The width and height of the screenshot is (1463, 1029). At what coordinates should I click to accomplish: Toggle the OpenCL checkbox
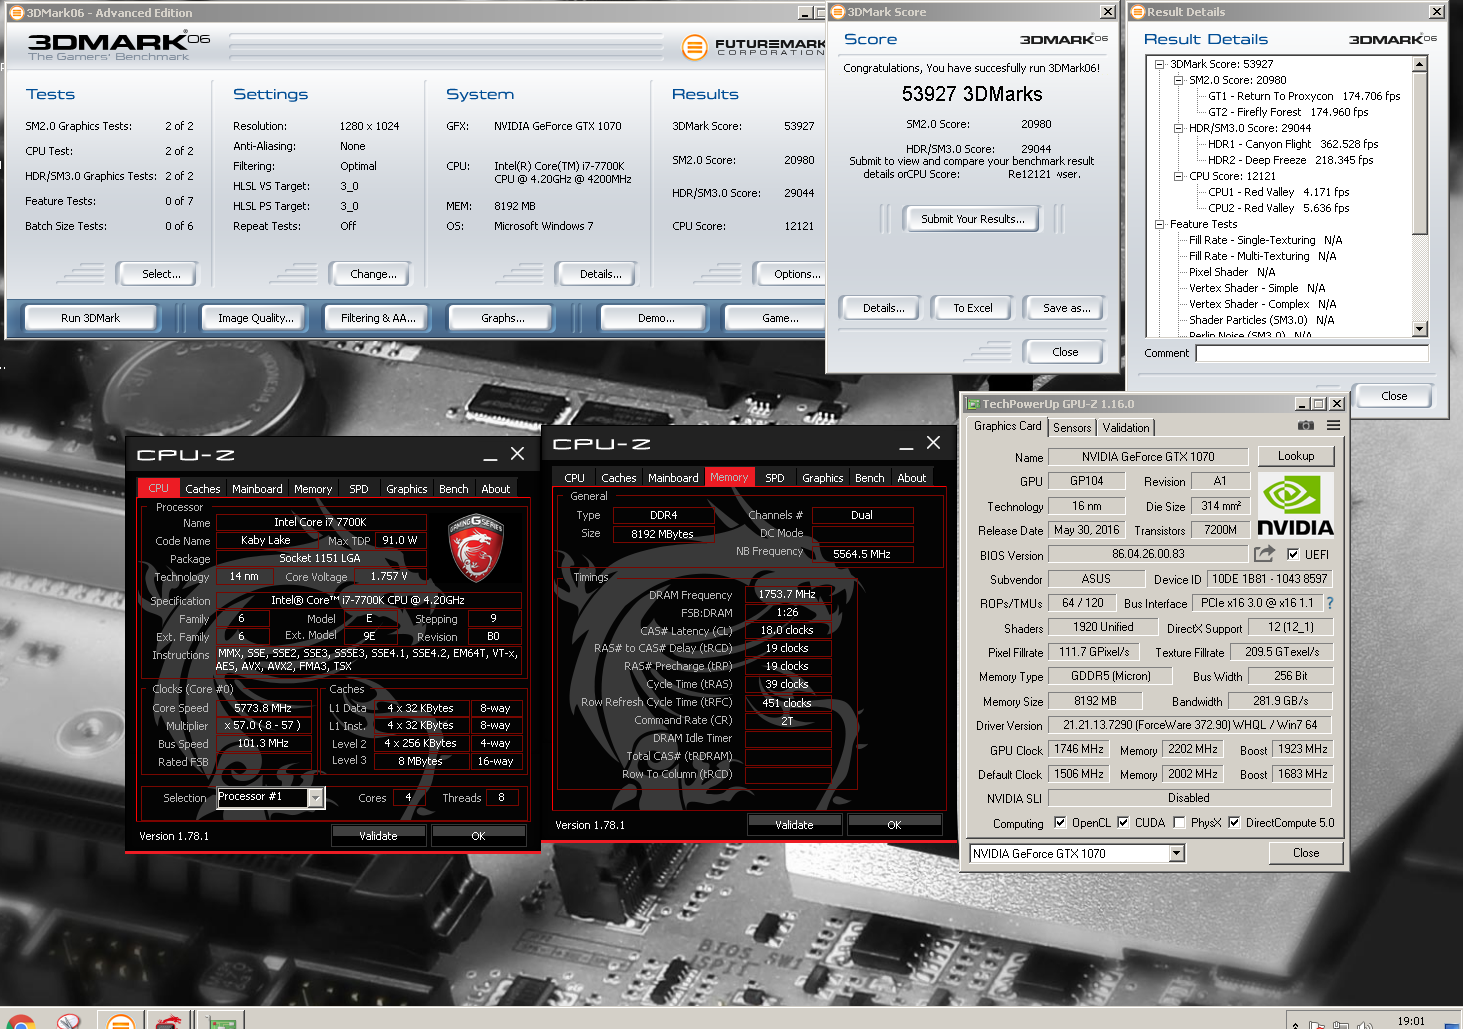coord(1060,823)
